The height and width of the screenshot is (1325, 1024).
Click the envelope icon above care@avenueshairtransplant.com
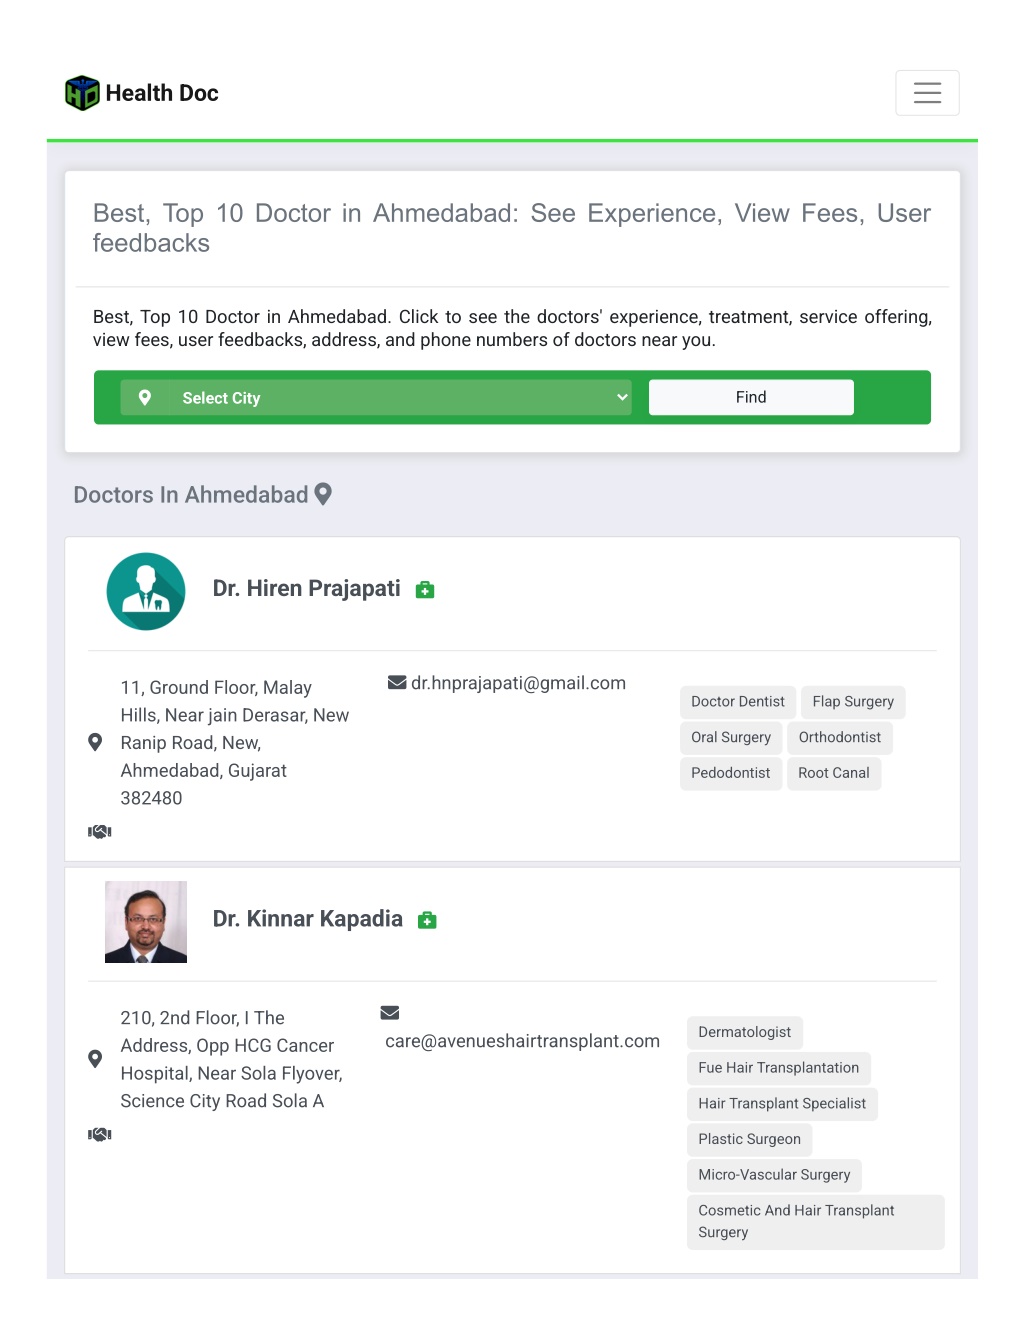tap(390, 1013)
